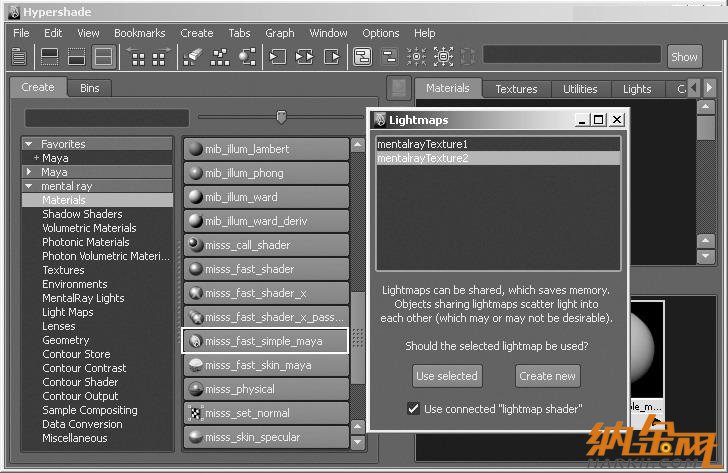Switch to the Textures tab
728x473 pixels.
516,89
